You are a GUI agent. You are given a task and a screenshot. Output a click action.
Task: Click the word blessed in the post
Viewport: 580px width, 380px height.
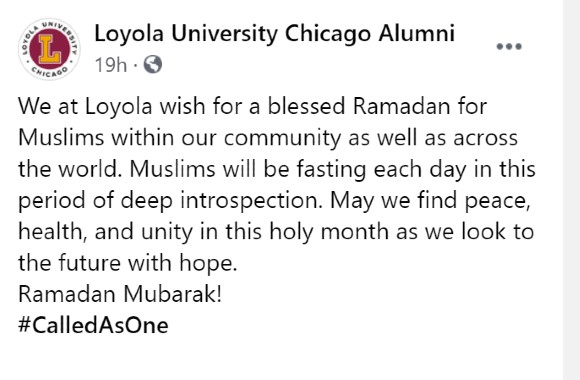tap(307, 107)
